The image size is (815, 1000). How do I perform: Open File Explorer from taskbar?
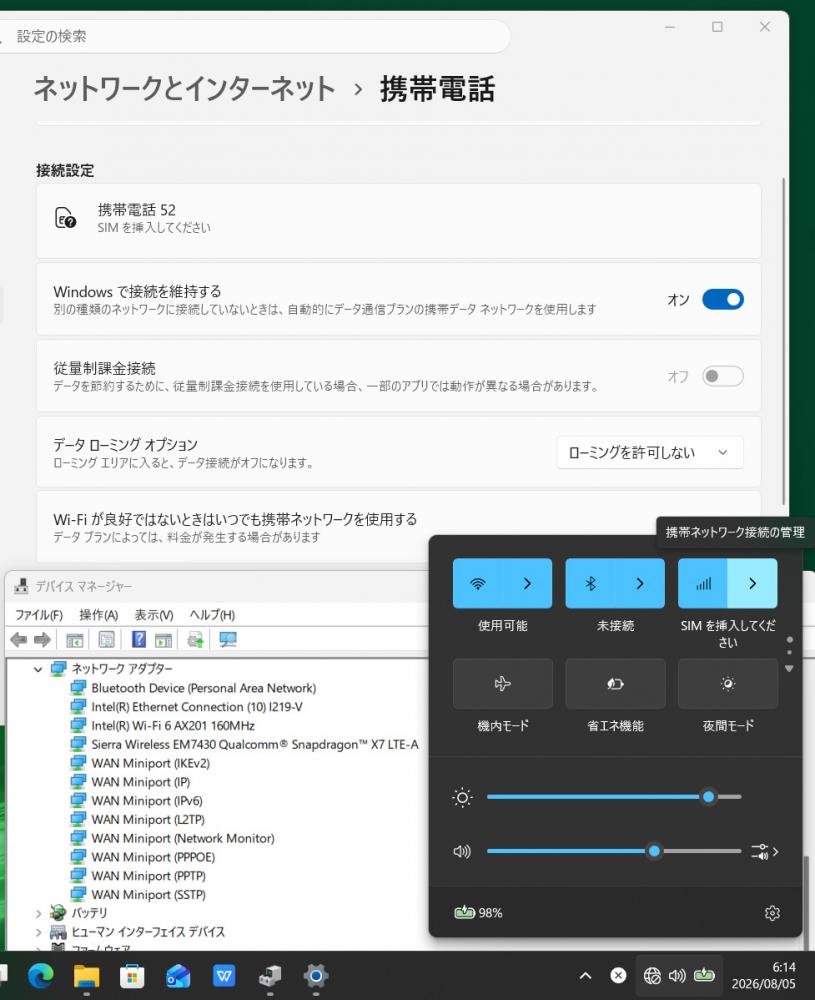click(87, 976)
